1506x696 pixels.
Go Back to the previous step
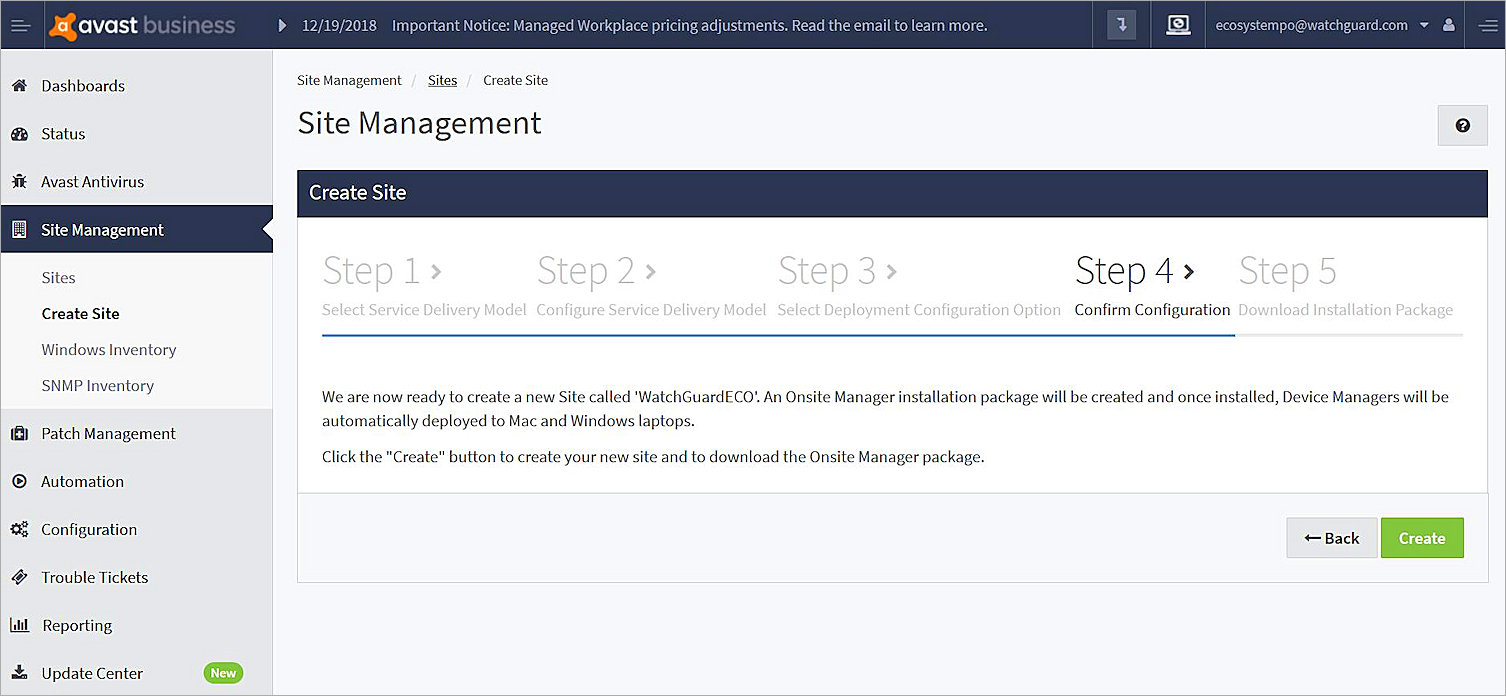coord(1331,538)
